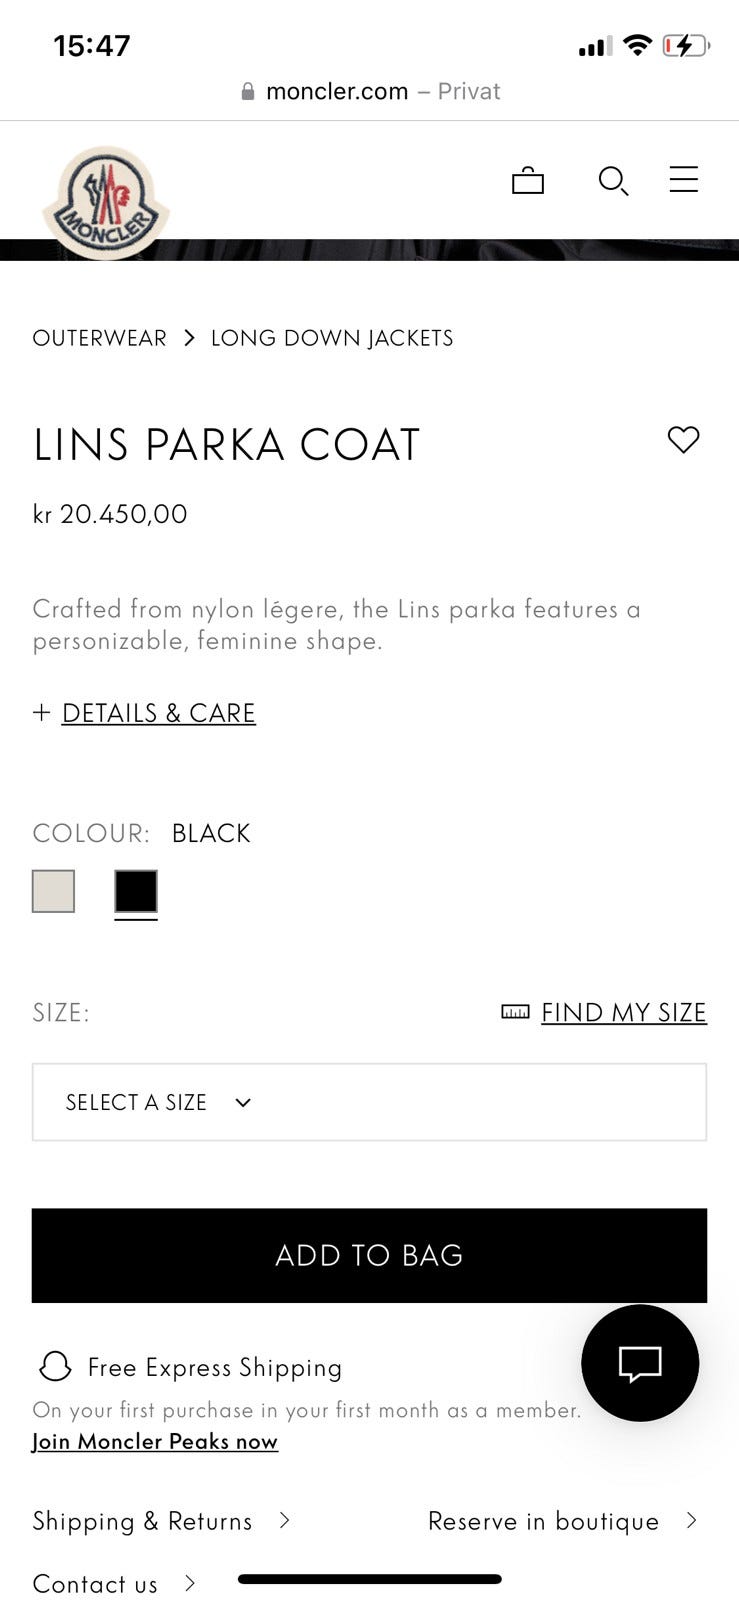
Task: Open Reserve in boutique
Action: (x=561, y=1521)
